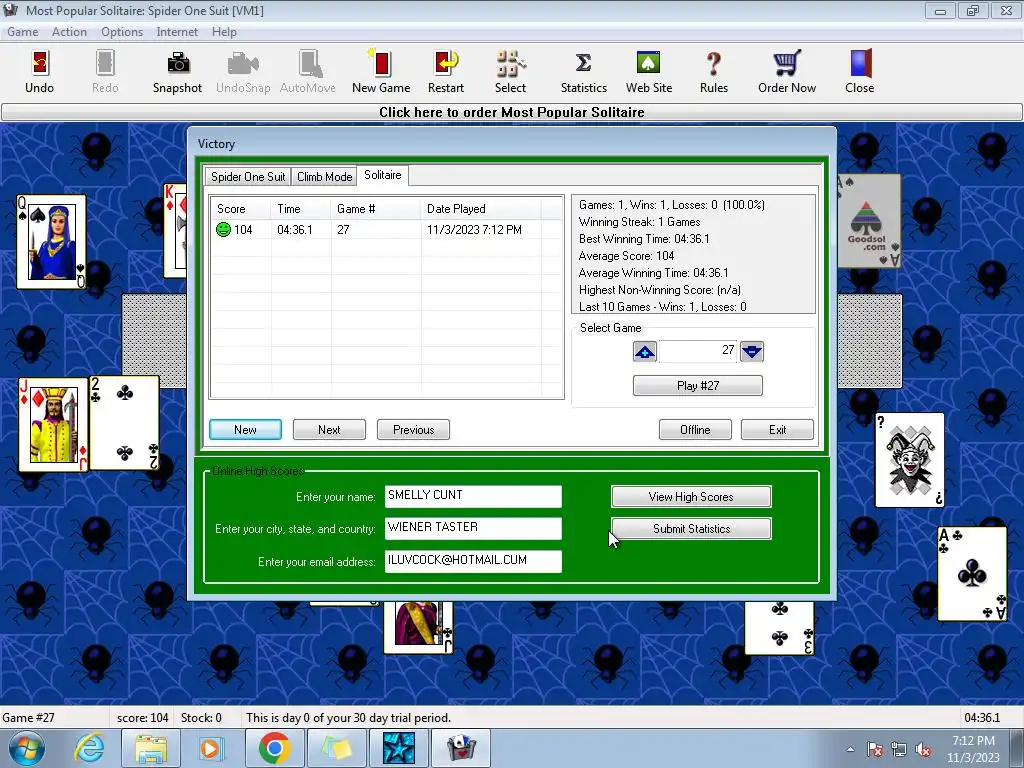Image resolution: width=1024 pixels, height=768 pixels.
Task: Open Sticky Notes from the taskbar
Action: tap(336, 748)
